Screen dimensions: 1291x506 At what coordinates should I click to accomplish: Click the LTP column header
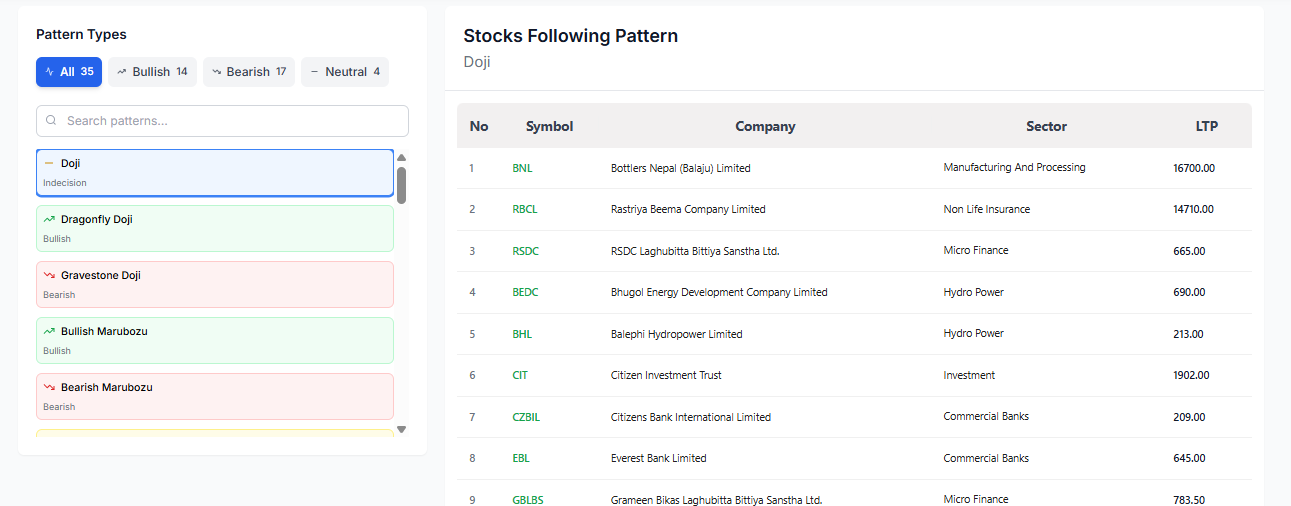click(1206, 126)
